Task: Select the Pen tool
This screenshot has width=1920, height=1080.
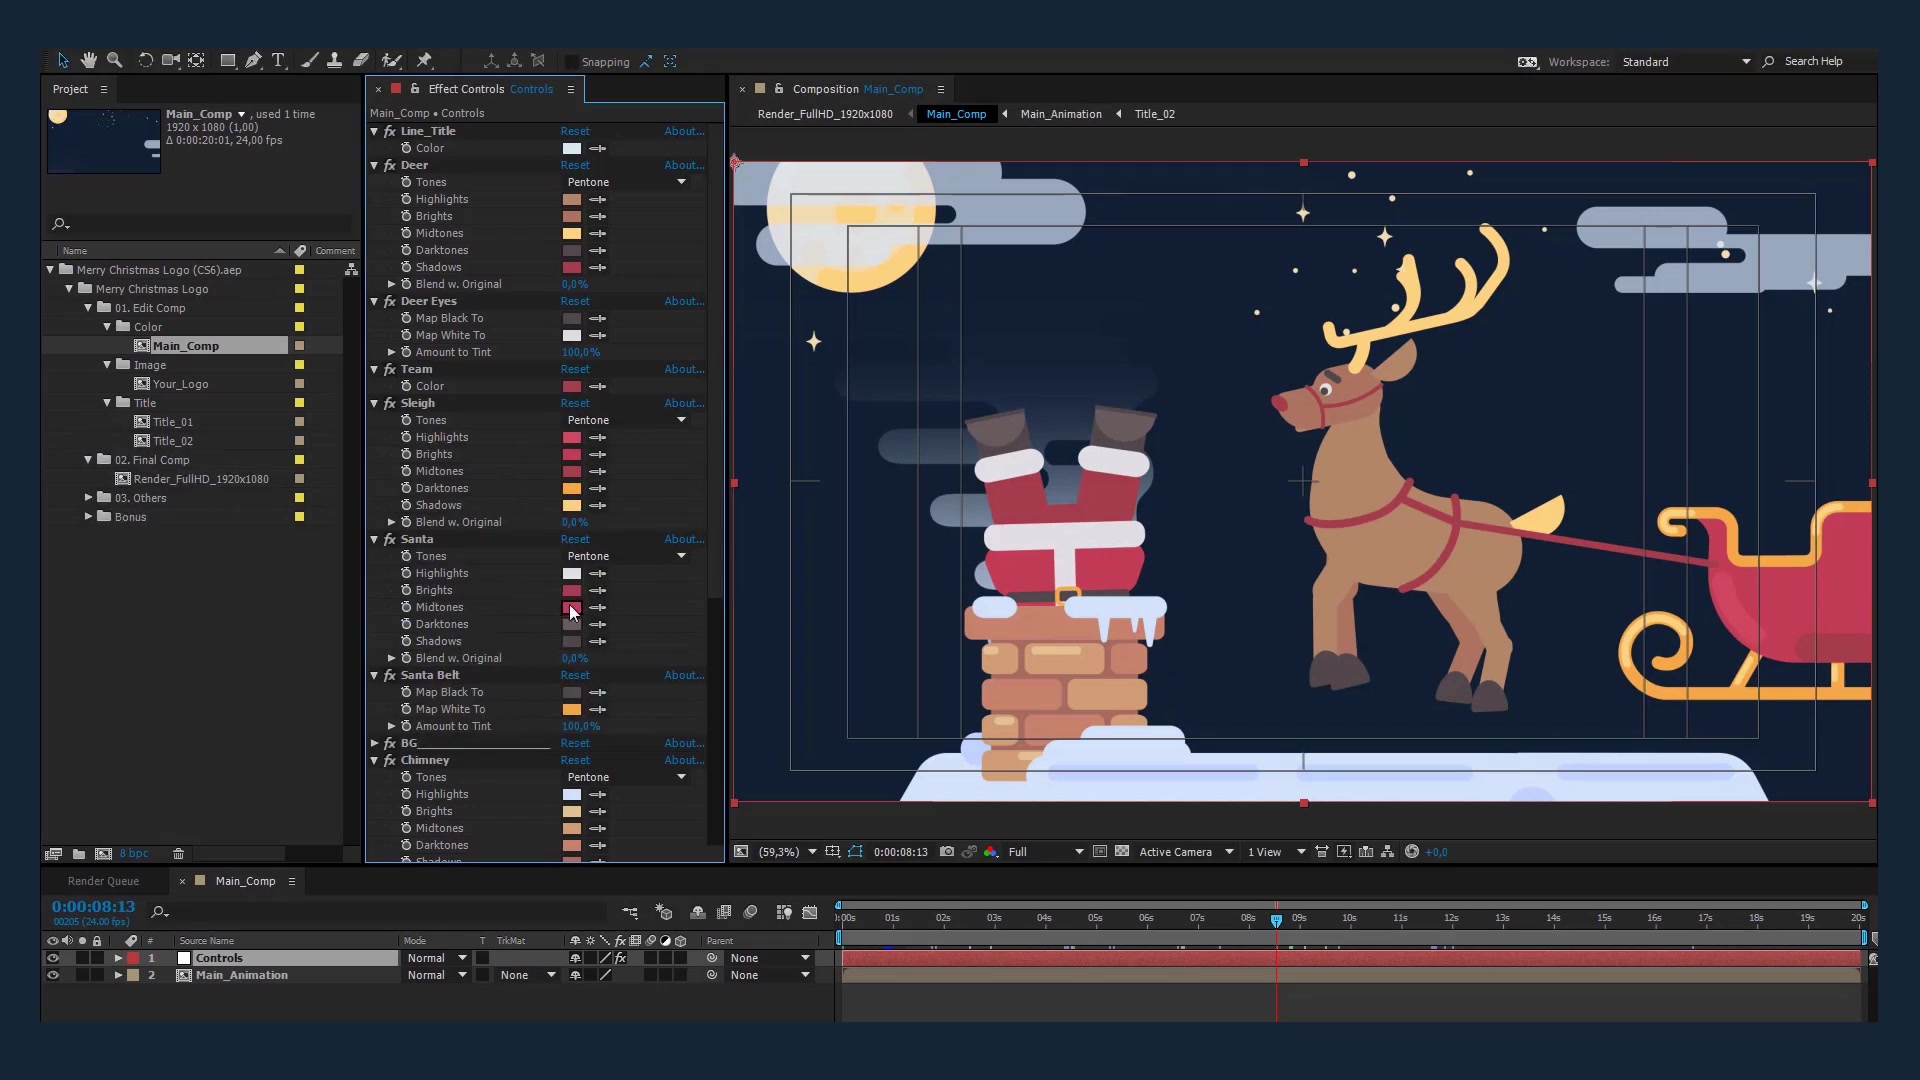Action: (x=253, y=61)
